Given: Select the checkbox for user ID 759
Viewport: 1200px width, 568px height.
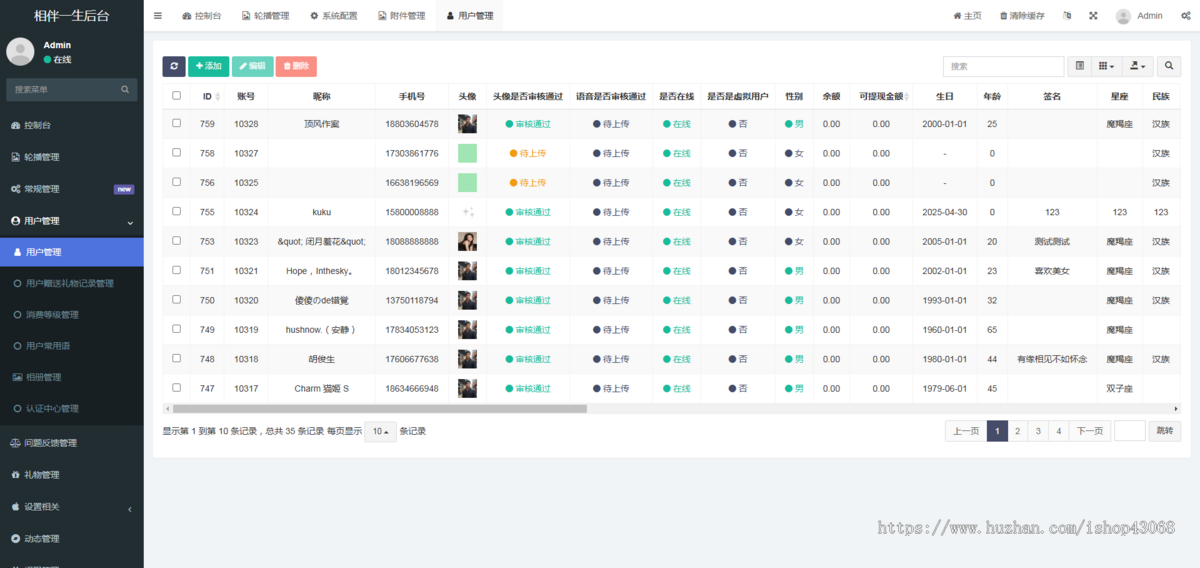Looking at the screenshot, I should tap(177, 123).
